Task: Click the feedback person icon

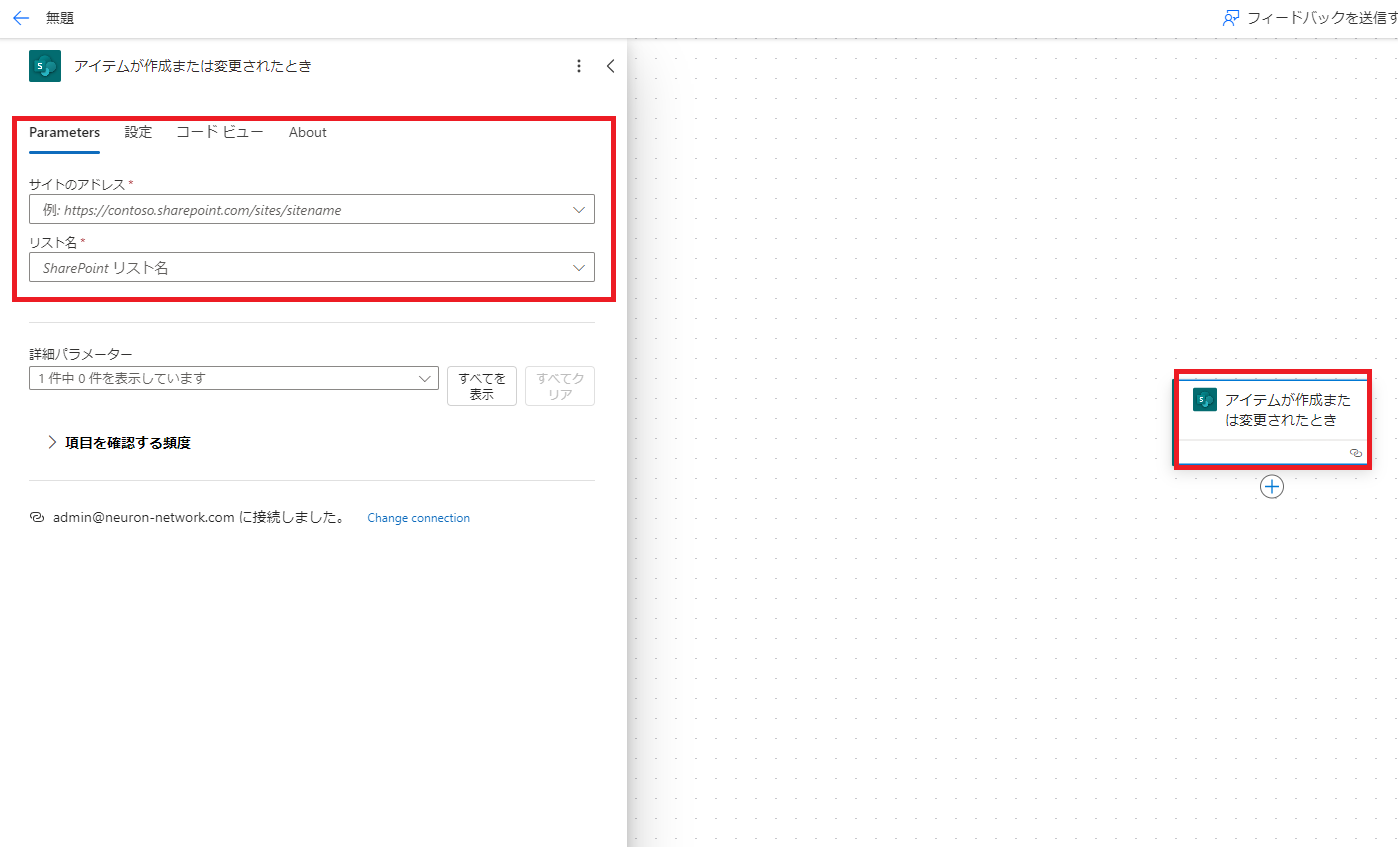Action: 1231,18
